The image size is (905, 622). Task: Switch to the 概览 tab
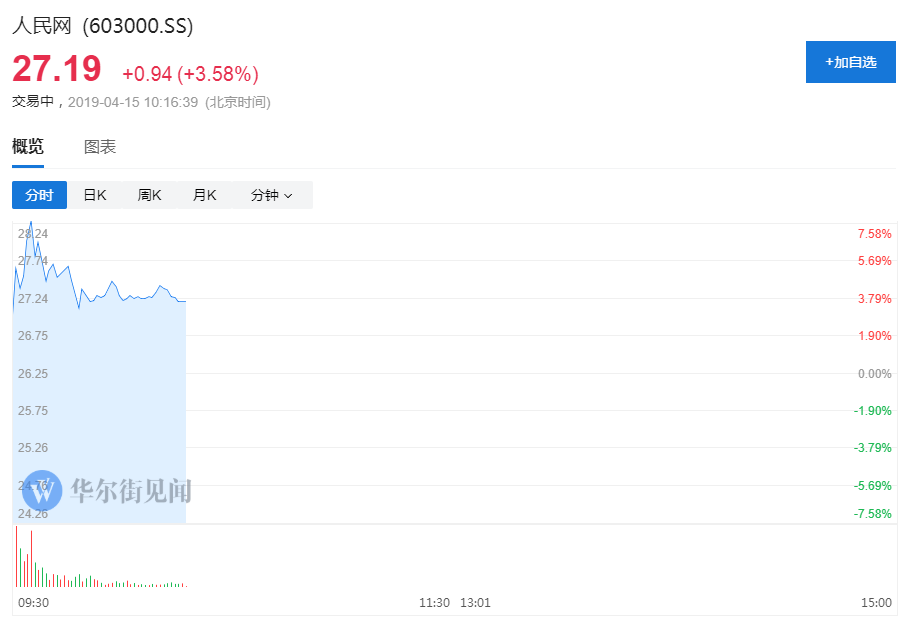click(28, 147)
